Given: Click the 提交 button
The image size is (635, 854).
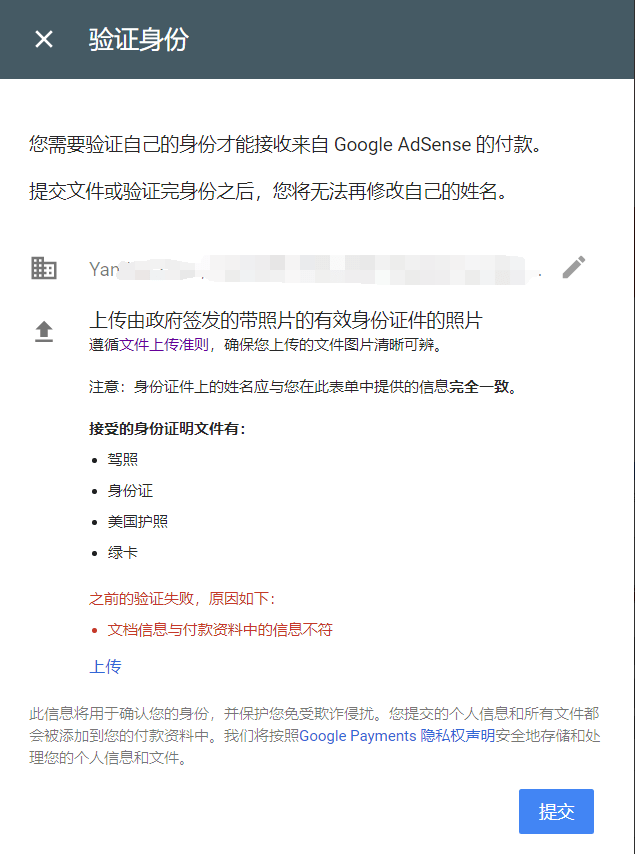Looking at the screenshot, I should pos(556,812).
